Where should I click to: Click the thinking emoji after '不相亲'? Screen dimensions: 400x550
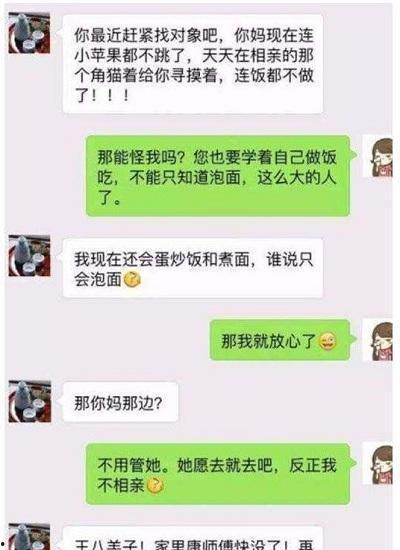click(155, 486)
